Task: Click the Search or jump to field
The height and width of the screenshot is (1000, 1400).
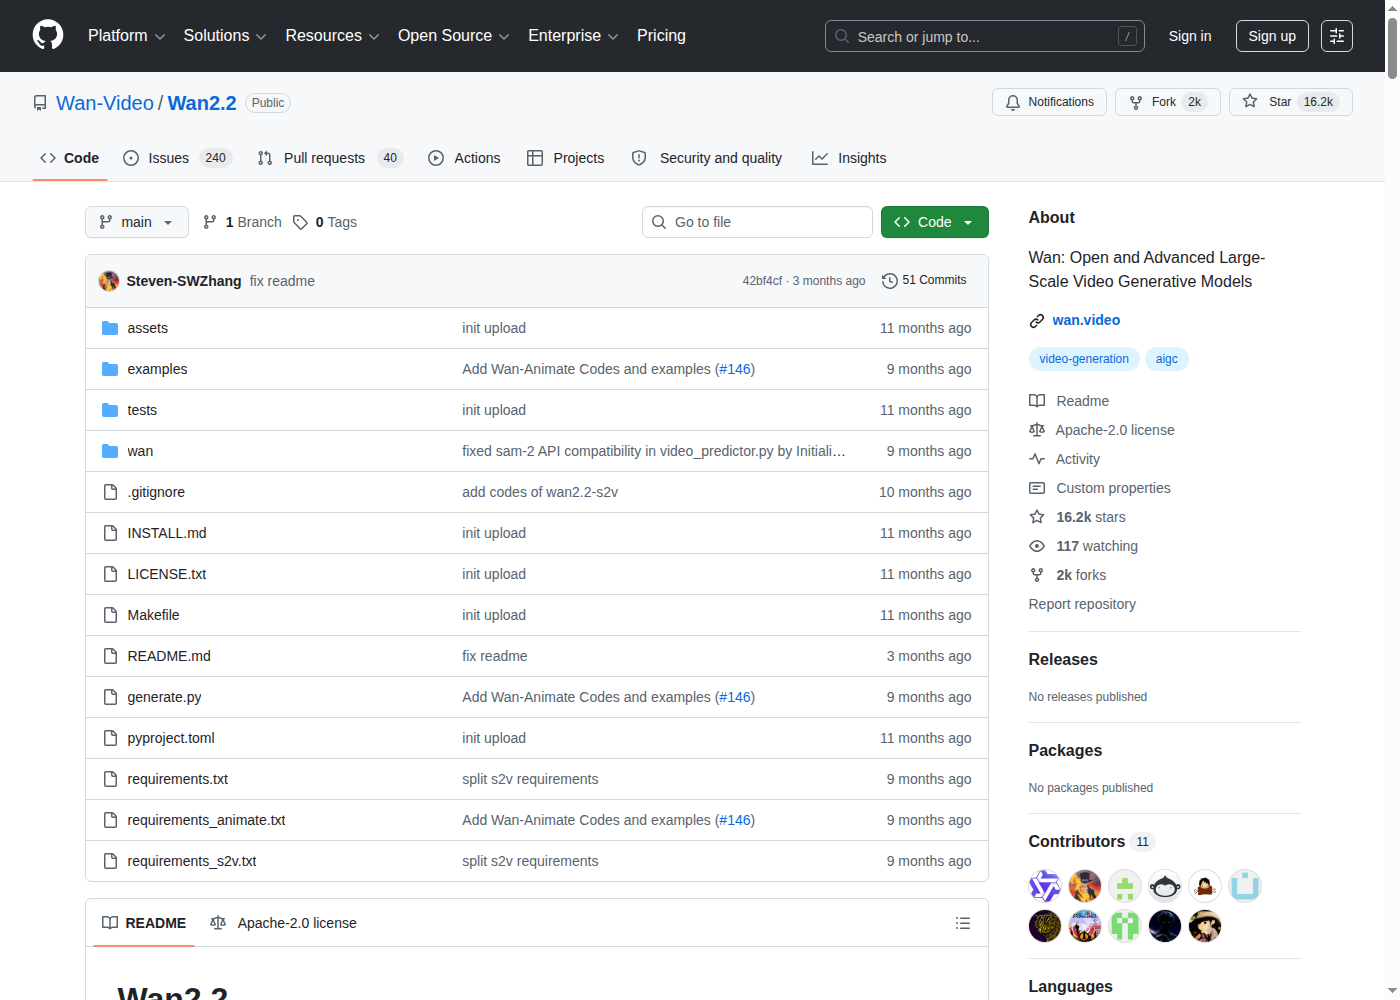Action: (x=985, y=36)
